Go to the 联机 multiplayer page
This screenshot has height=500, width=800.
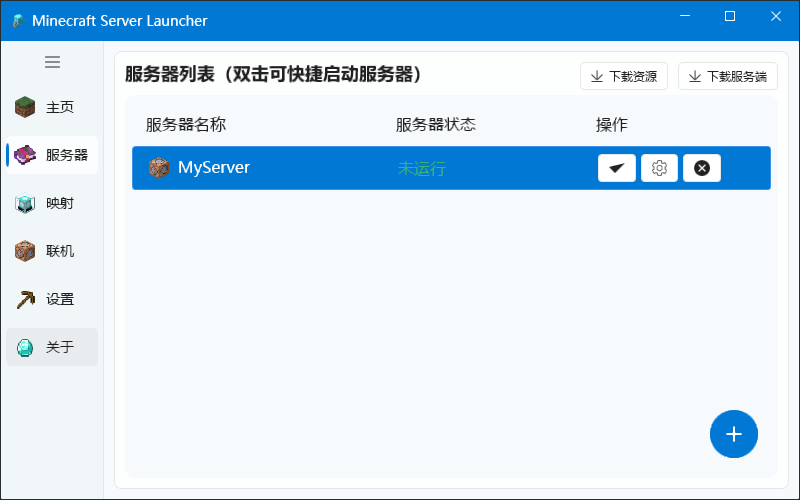[x=52, y=251]
